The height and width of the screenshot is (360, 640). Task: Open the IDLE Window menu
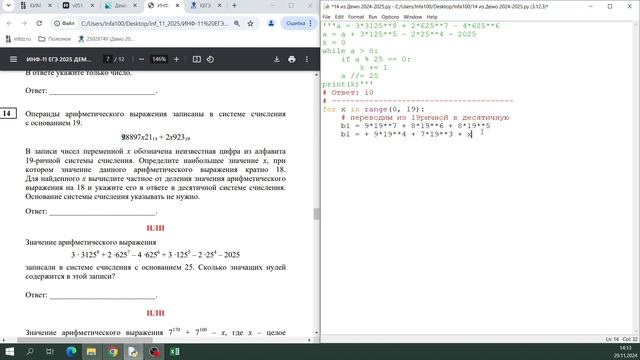click(413, 17)
